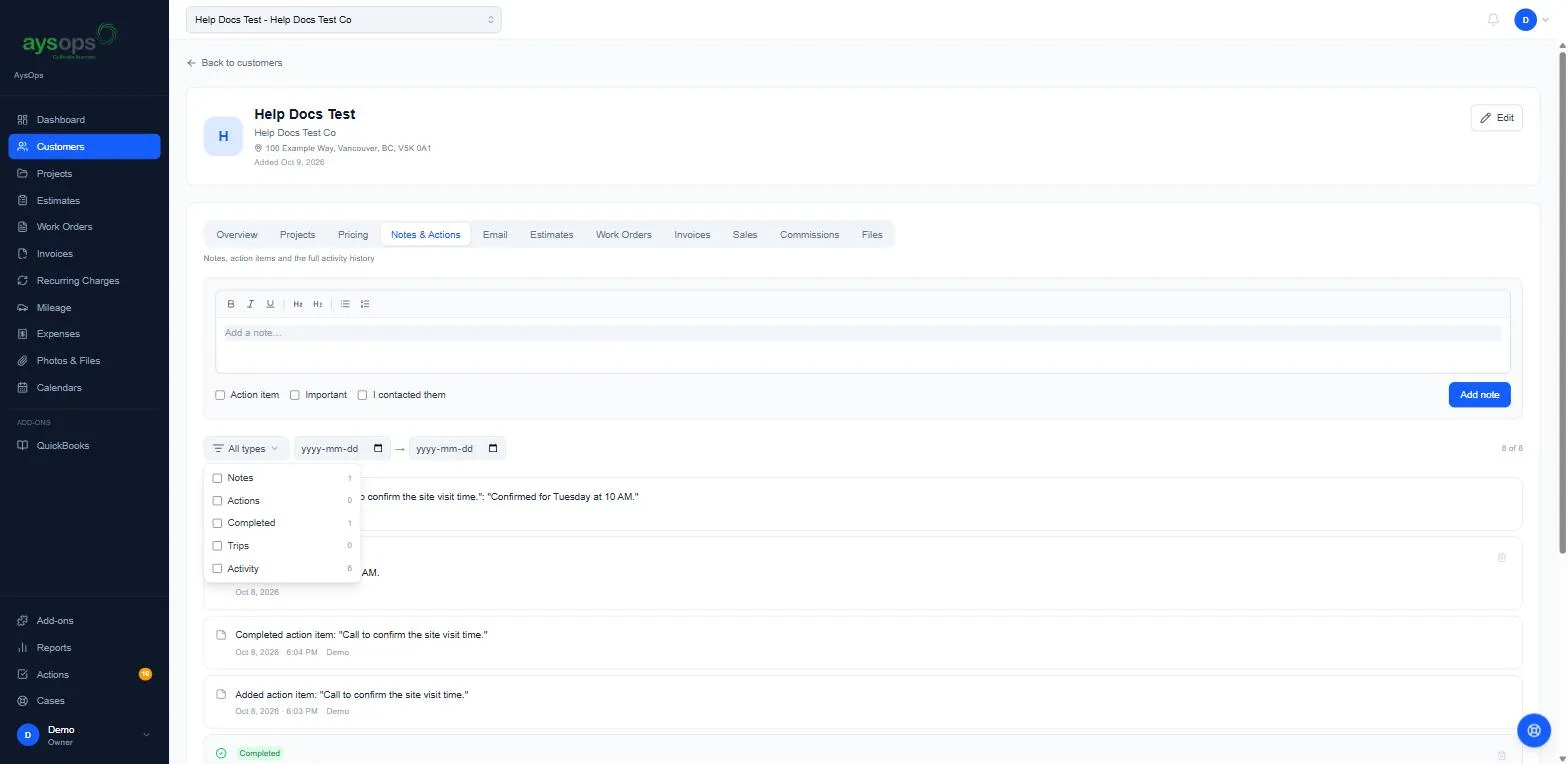1568x764 pixels.
Task: Insert a numbered list in the note
Action: 365,304
